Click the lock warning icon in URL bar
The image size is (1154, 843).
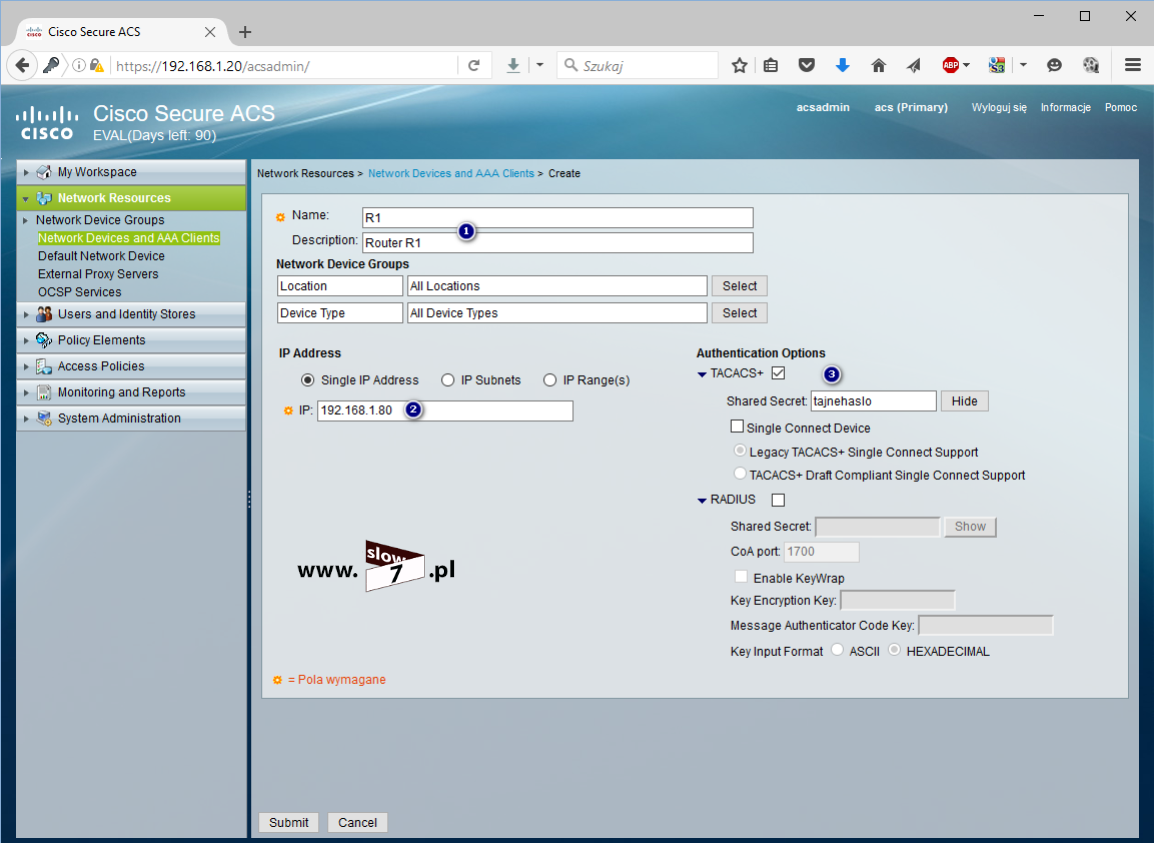tap(96, 66)
